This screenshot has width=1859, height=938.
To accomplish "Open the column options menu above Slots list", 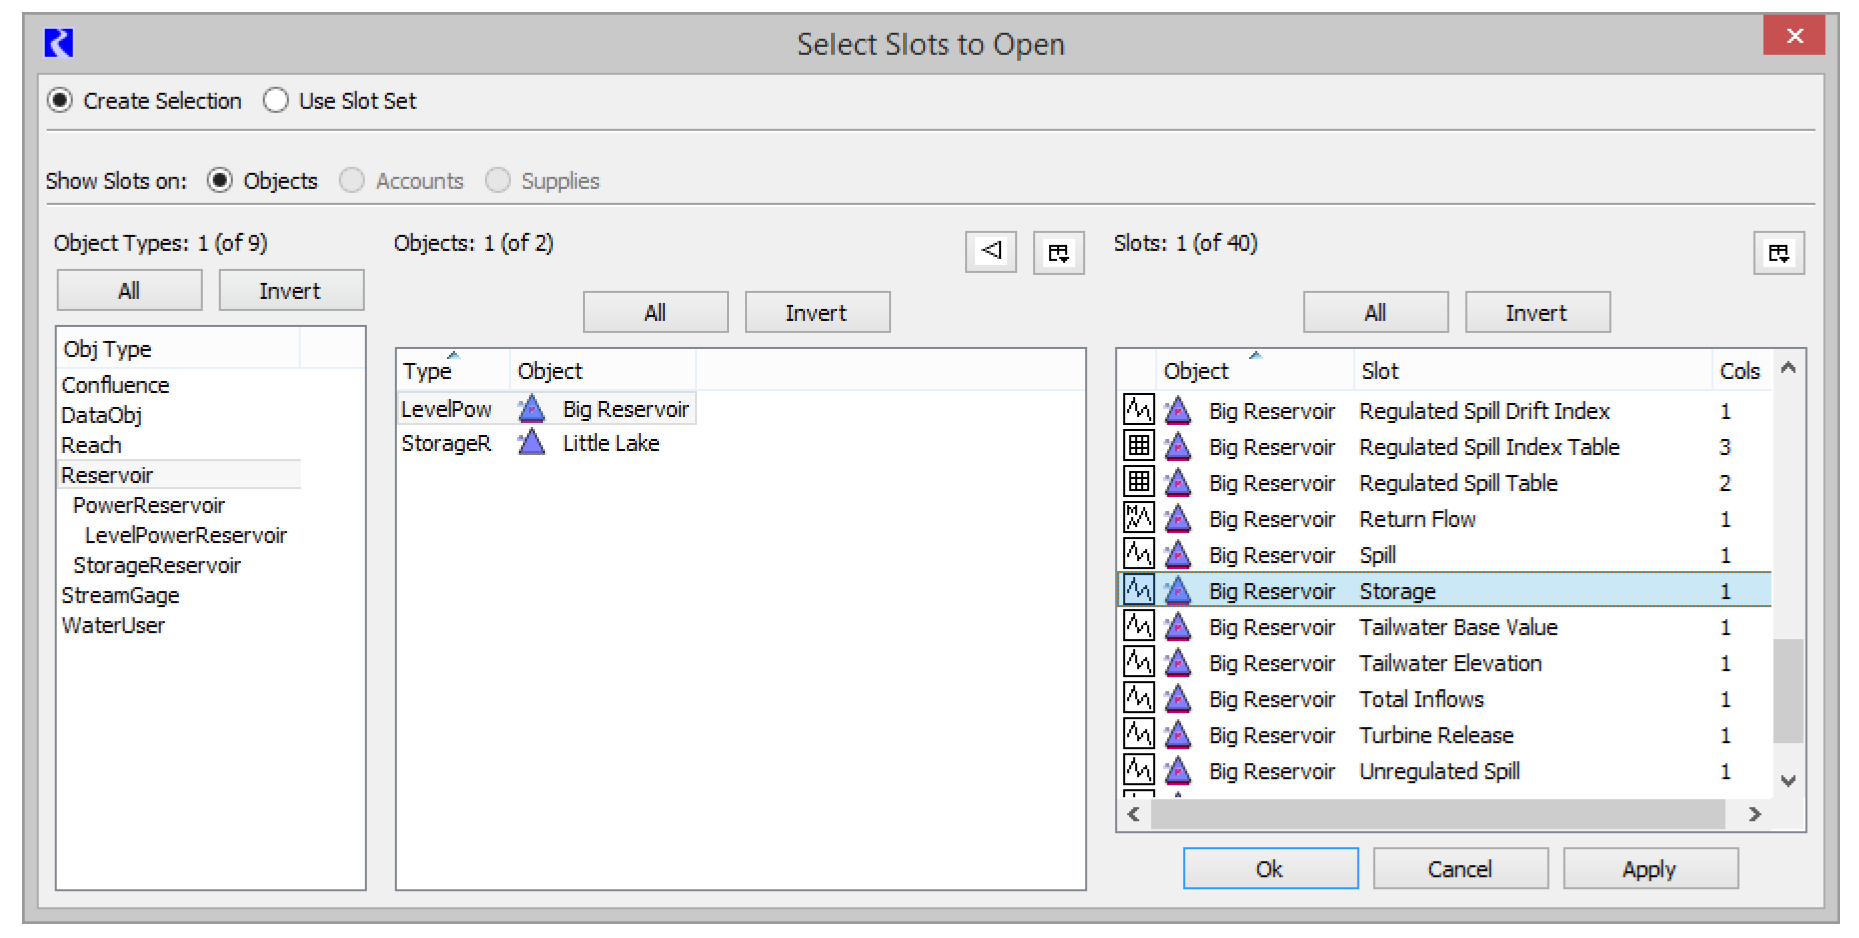I will coord(1778,253).
